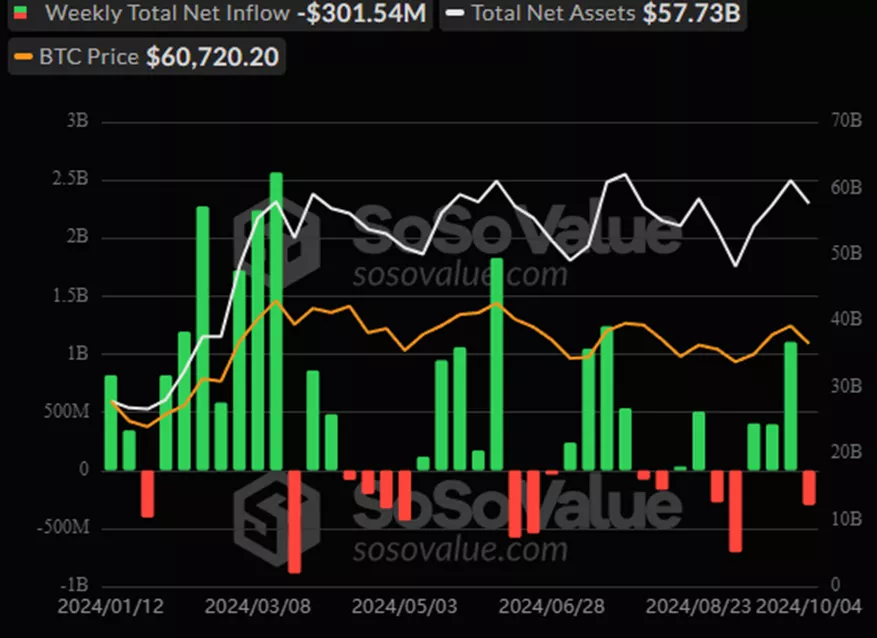
Task: Click the $60,720.20 BTC price value
Action: click(214, 57)
